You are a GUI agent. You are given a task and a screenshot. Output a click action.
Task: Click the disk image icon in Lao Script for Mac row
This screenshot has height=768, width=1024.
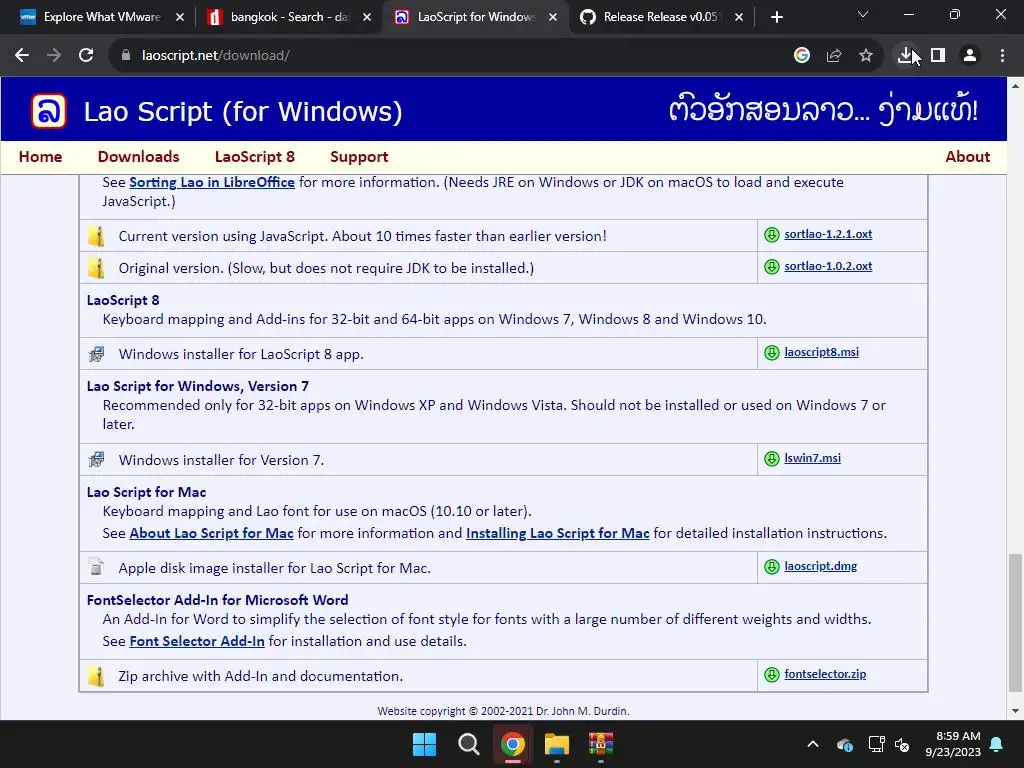point(97,568)
